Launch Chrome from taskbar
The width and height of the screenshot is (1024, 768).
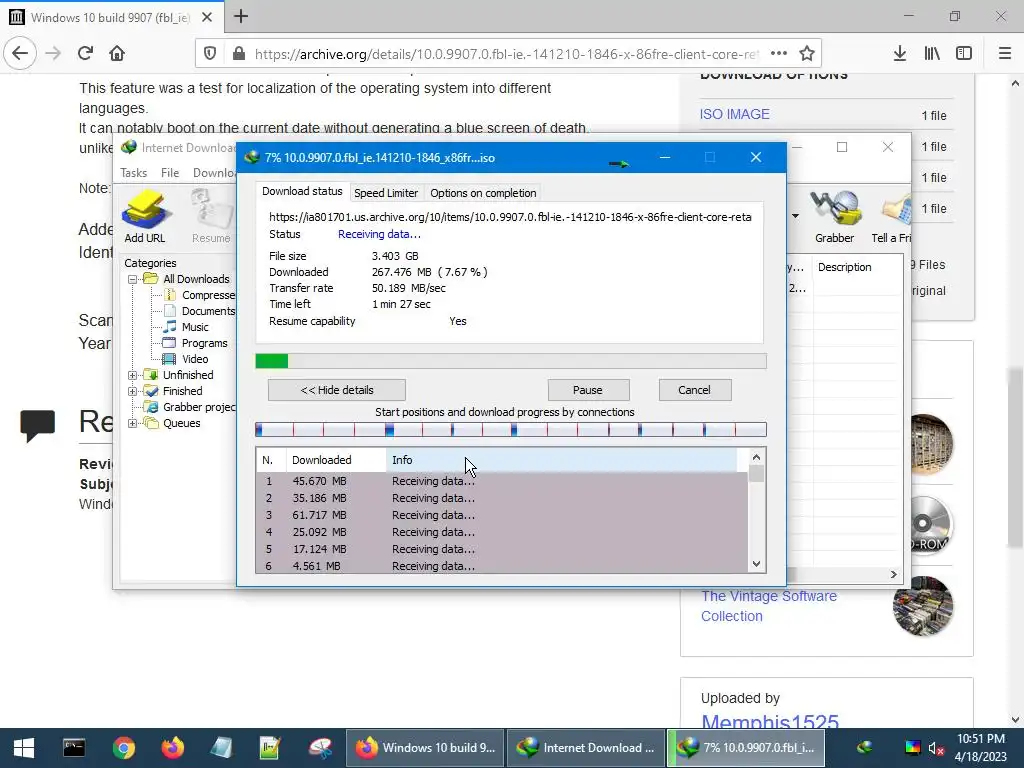pyautogui.click(x=123, y=748)
